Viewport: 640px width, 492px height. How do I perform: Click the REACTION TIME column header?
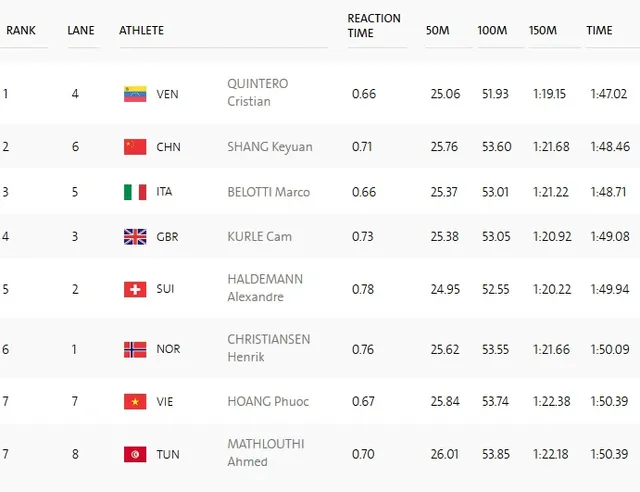point(374,25)
